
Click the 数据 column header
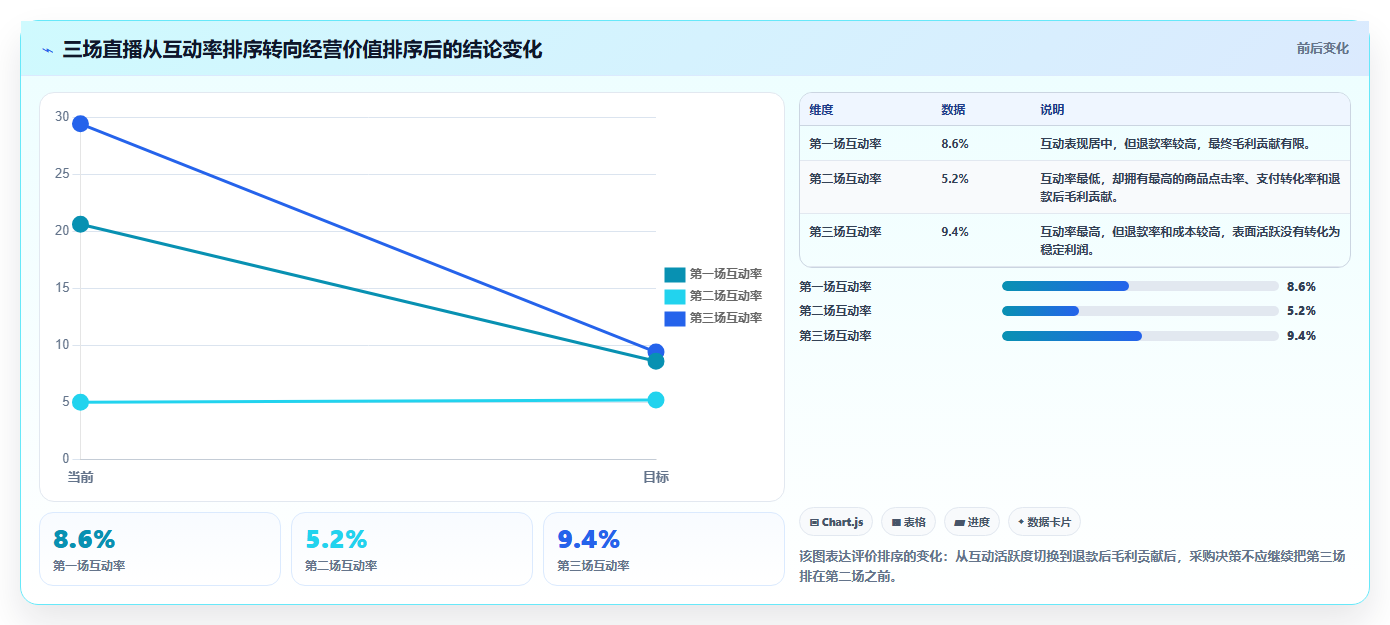[953, 110]
